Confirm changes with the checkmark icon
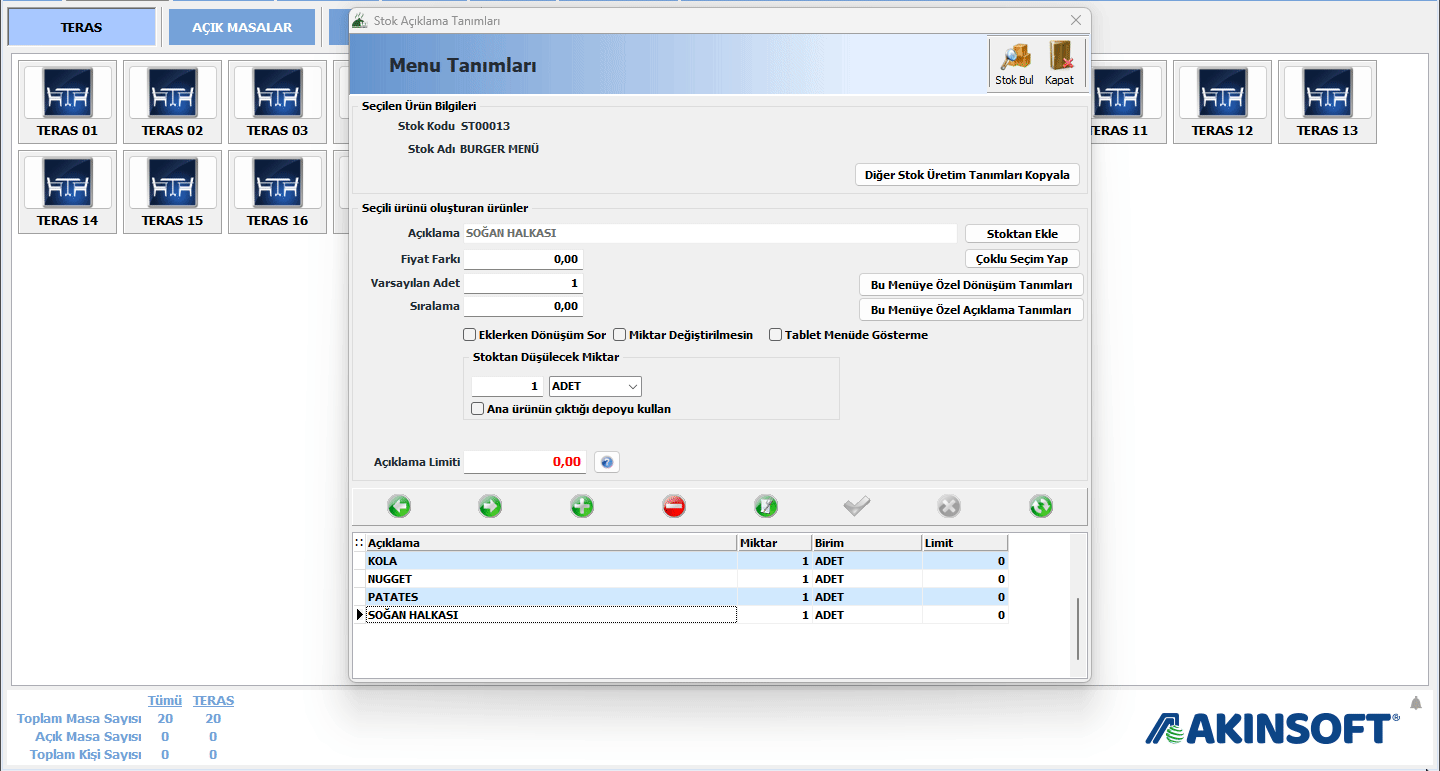 click(x=857, y=507)
